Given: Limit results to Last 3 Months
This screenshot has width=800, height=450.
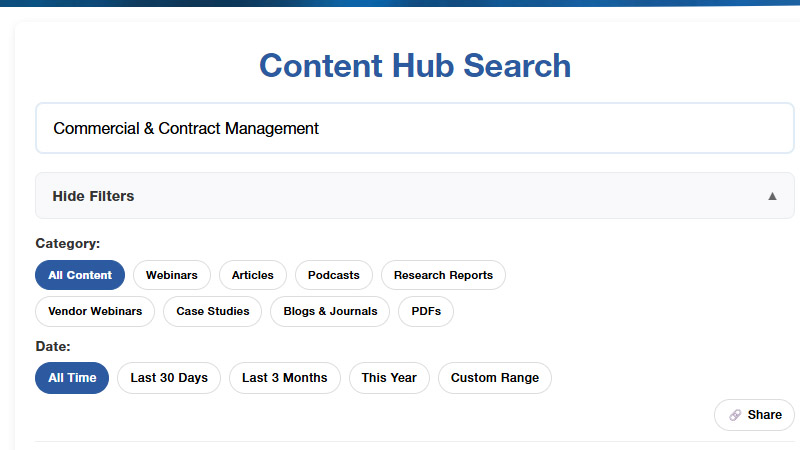Looking at the screenshot, I should point(285,378).
